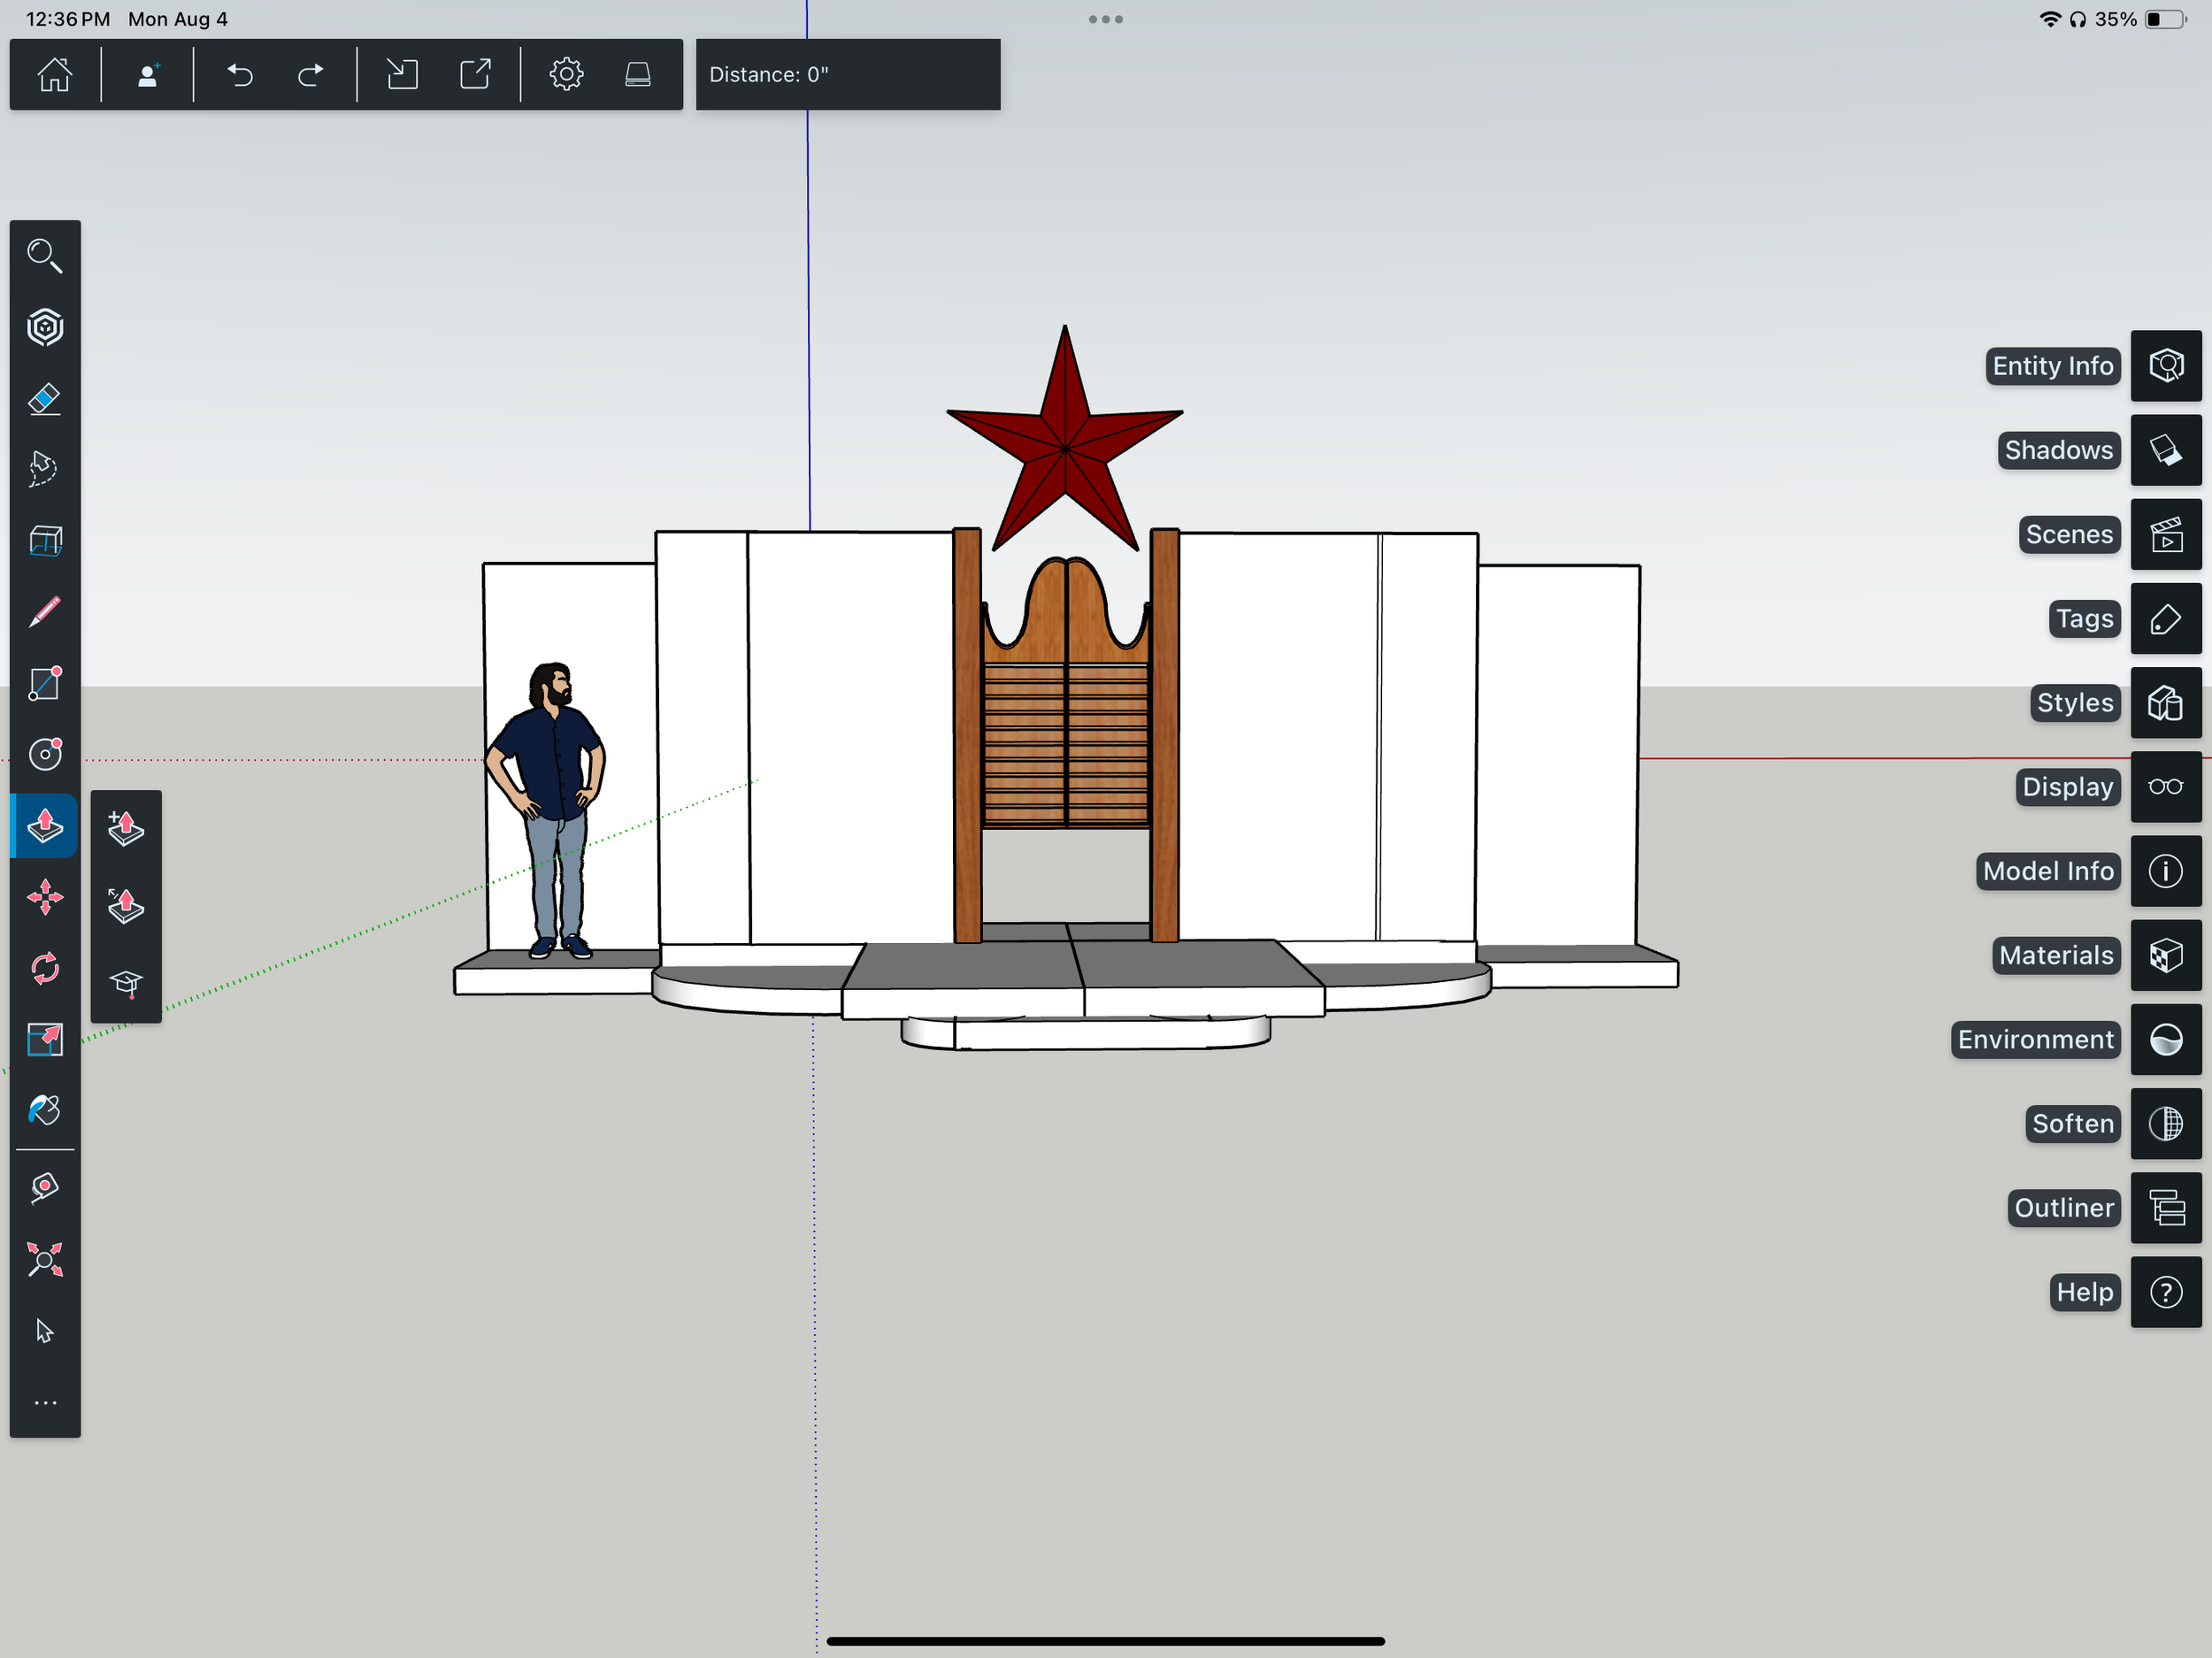Tap the import file icon

[402, 75]
